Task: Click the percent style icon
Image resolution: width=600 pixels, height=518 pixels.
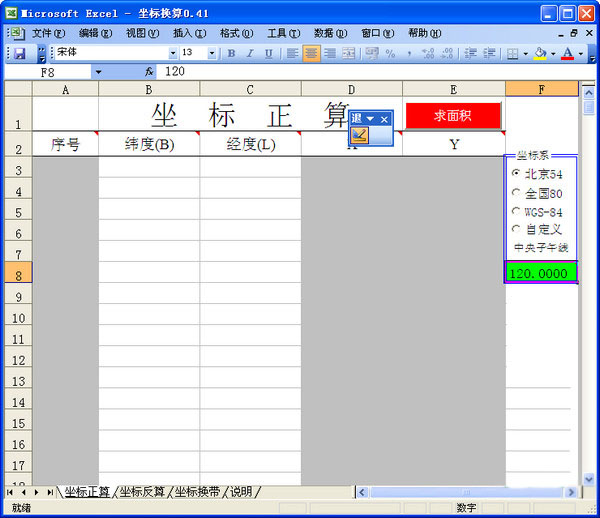Action: point(390,53)
